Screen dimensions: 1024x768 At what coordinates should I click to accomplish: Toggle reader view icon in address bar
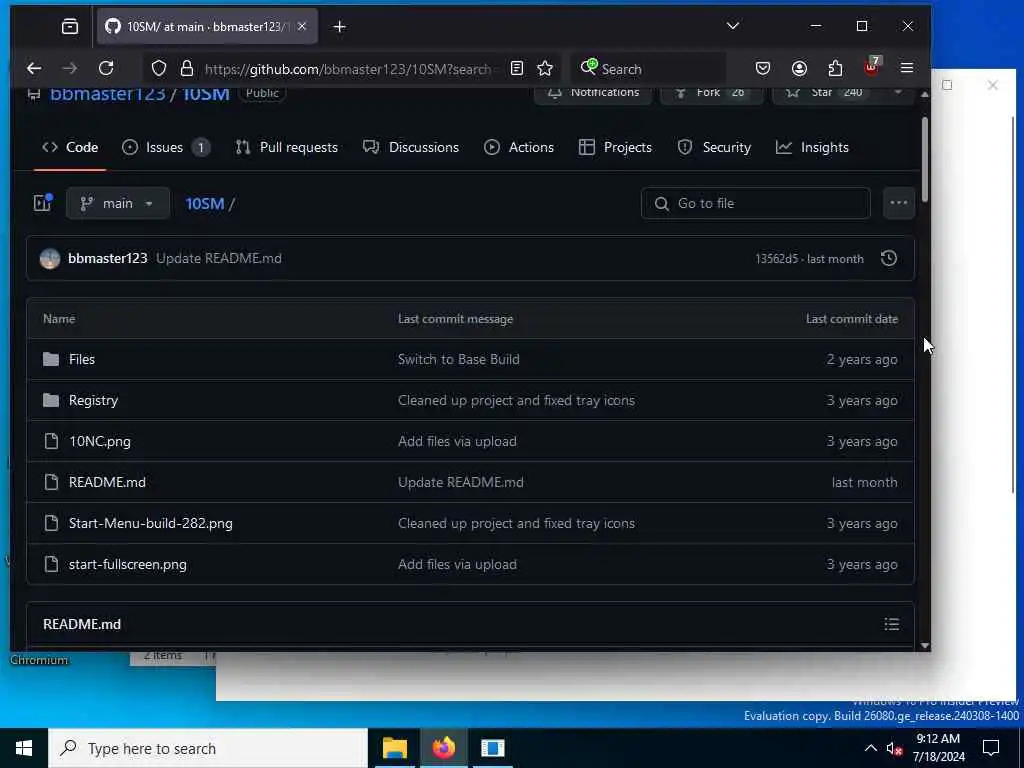[x=517, y=69]
